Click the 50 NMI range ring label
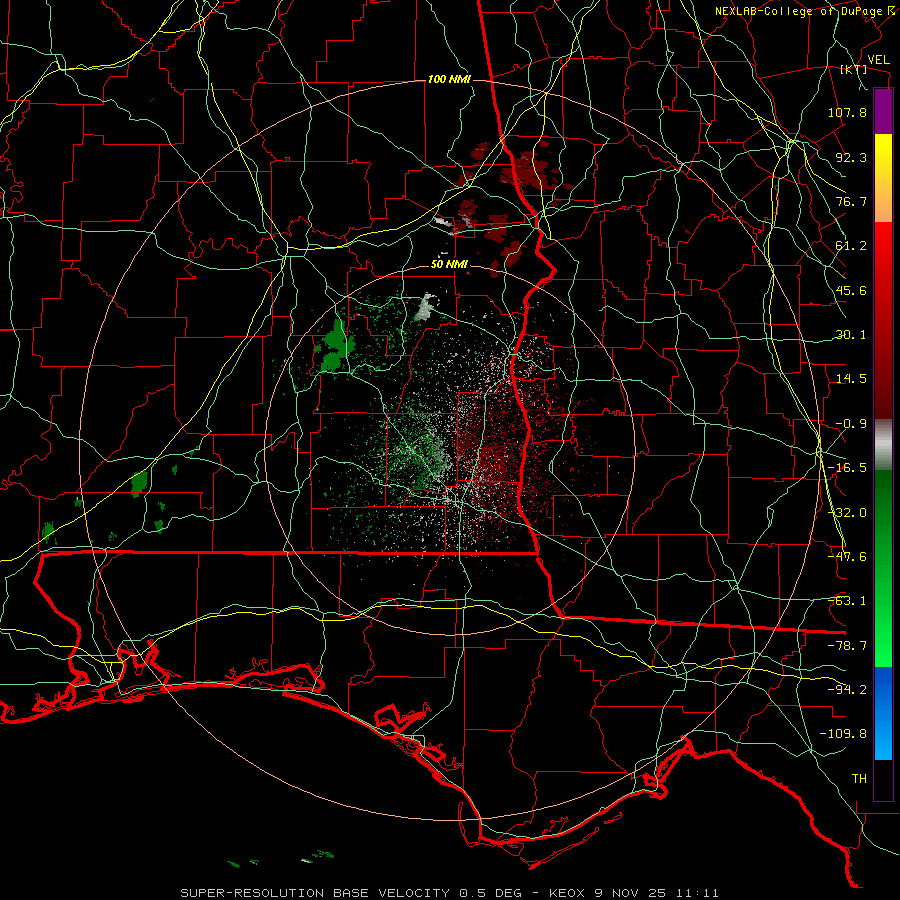 pyautogui.click(x=449, y=265)
